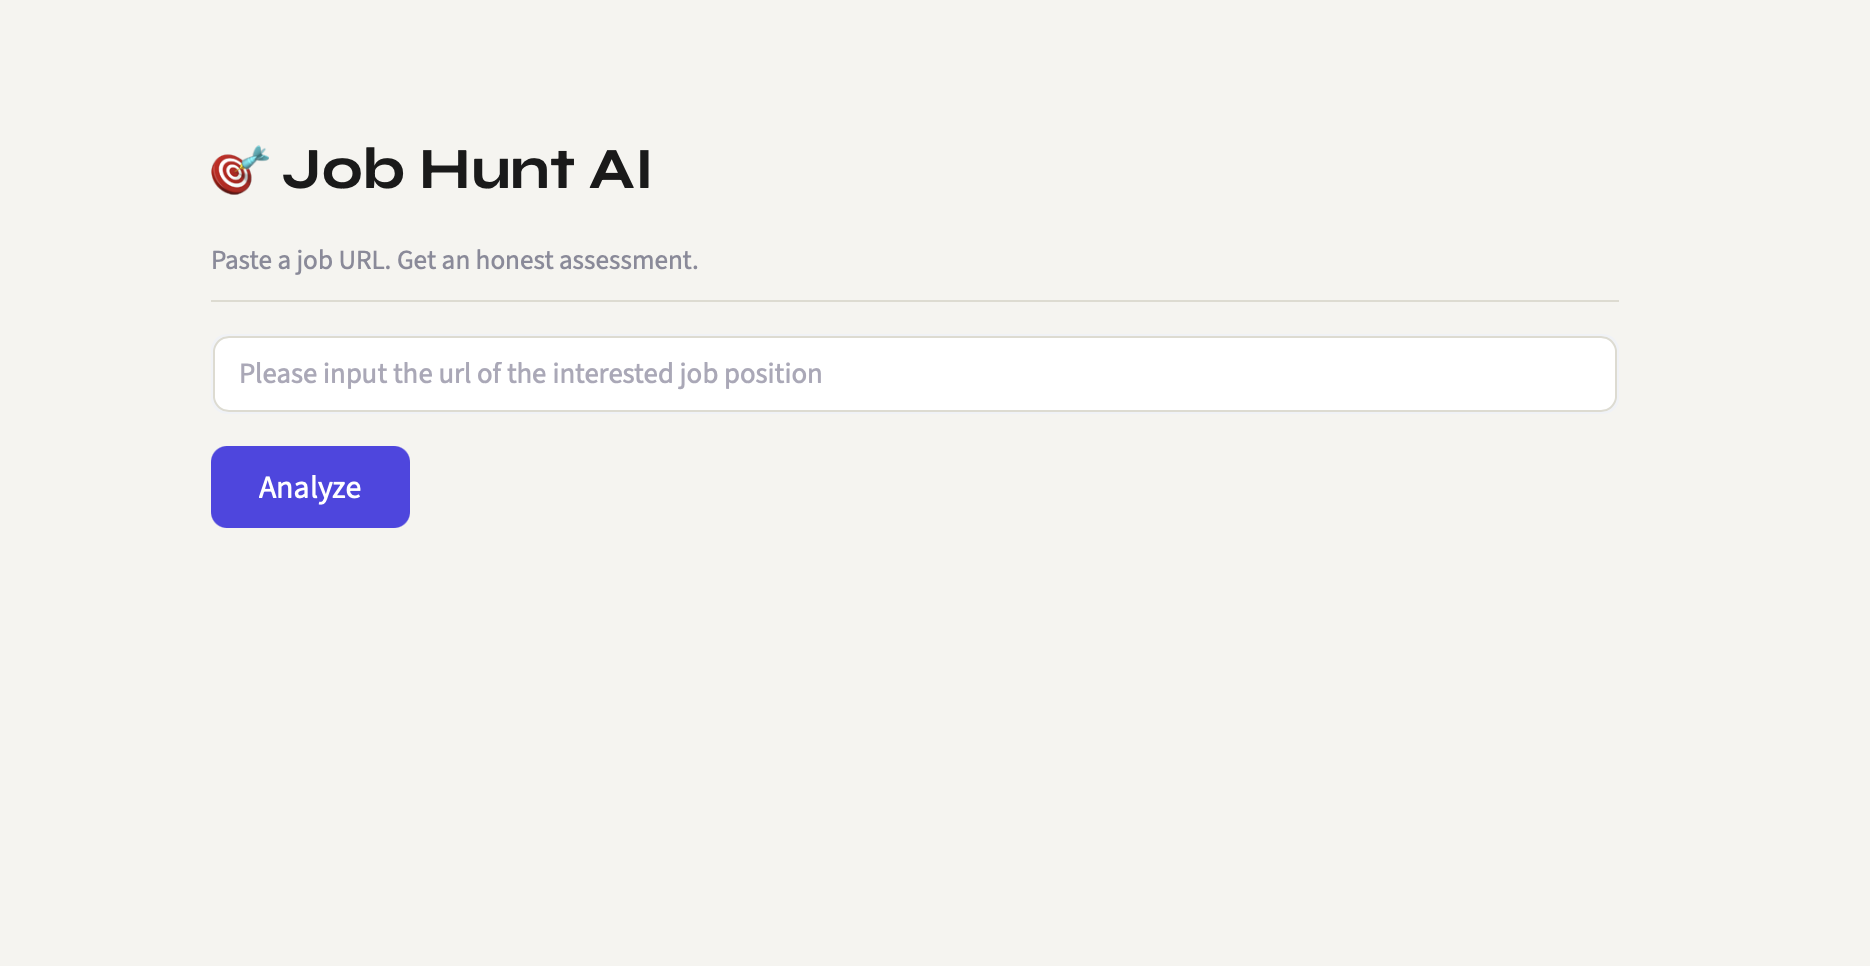
Task: Click the empty white URL entry bar
Action: point(1200,374)
